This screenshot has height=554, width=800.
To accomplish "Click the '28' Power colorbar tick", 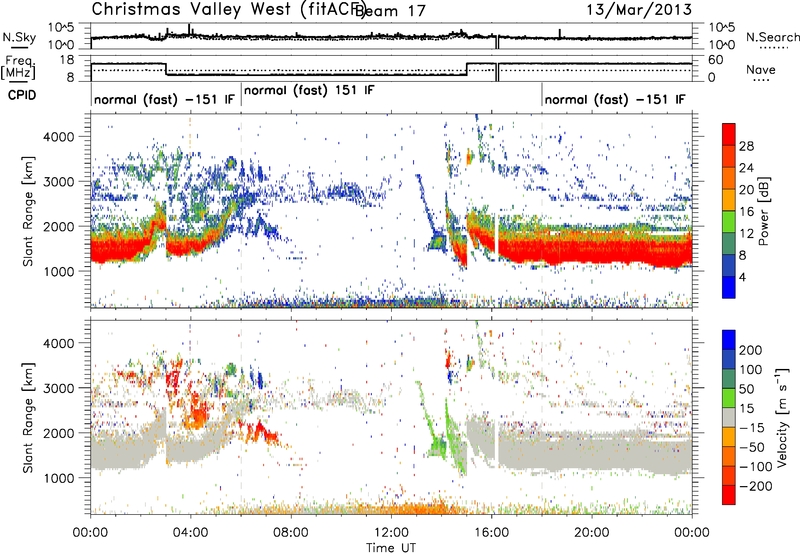I will [746, 146].
